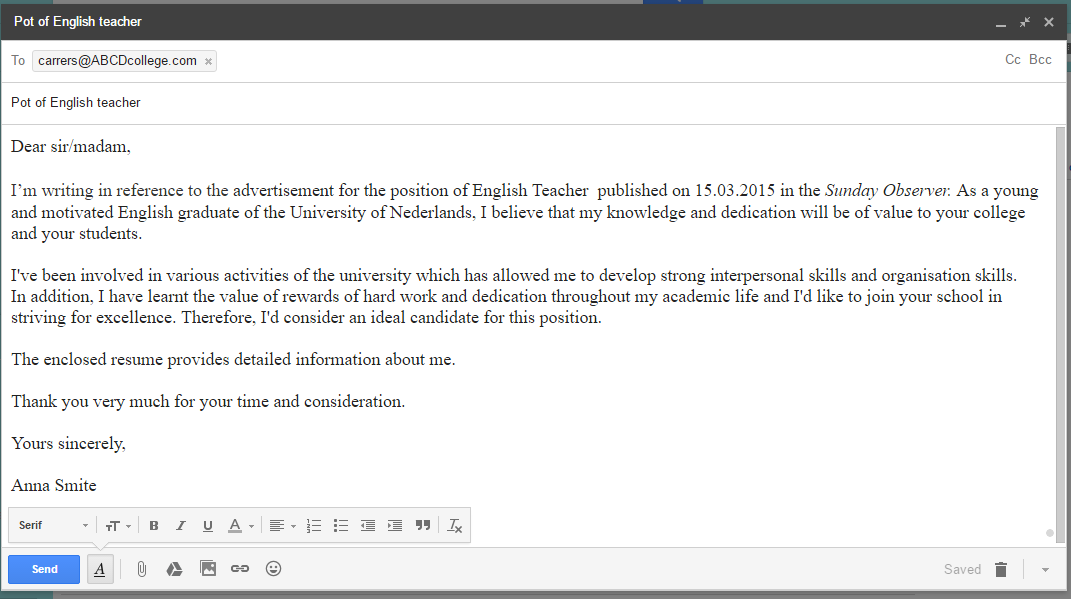Open the Serif font family dropdown
Viewport: 1071px width, 599px height.
pos(50,525)
